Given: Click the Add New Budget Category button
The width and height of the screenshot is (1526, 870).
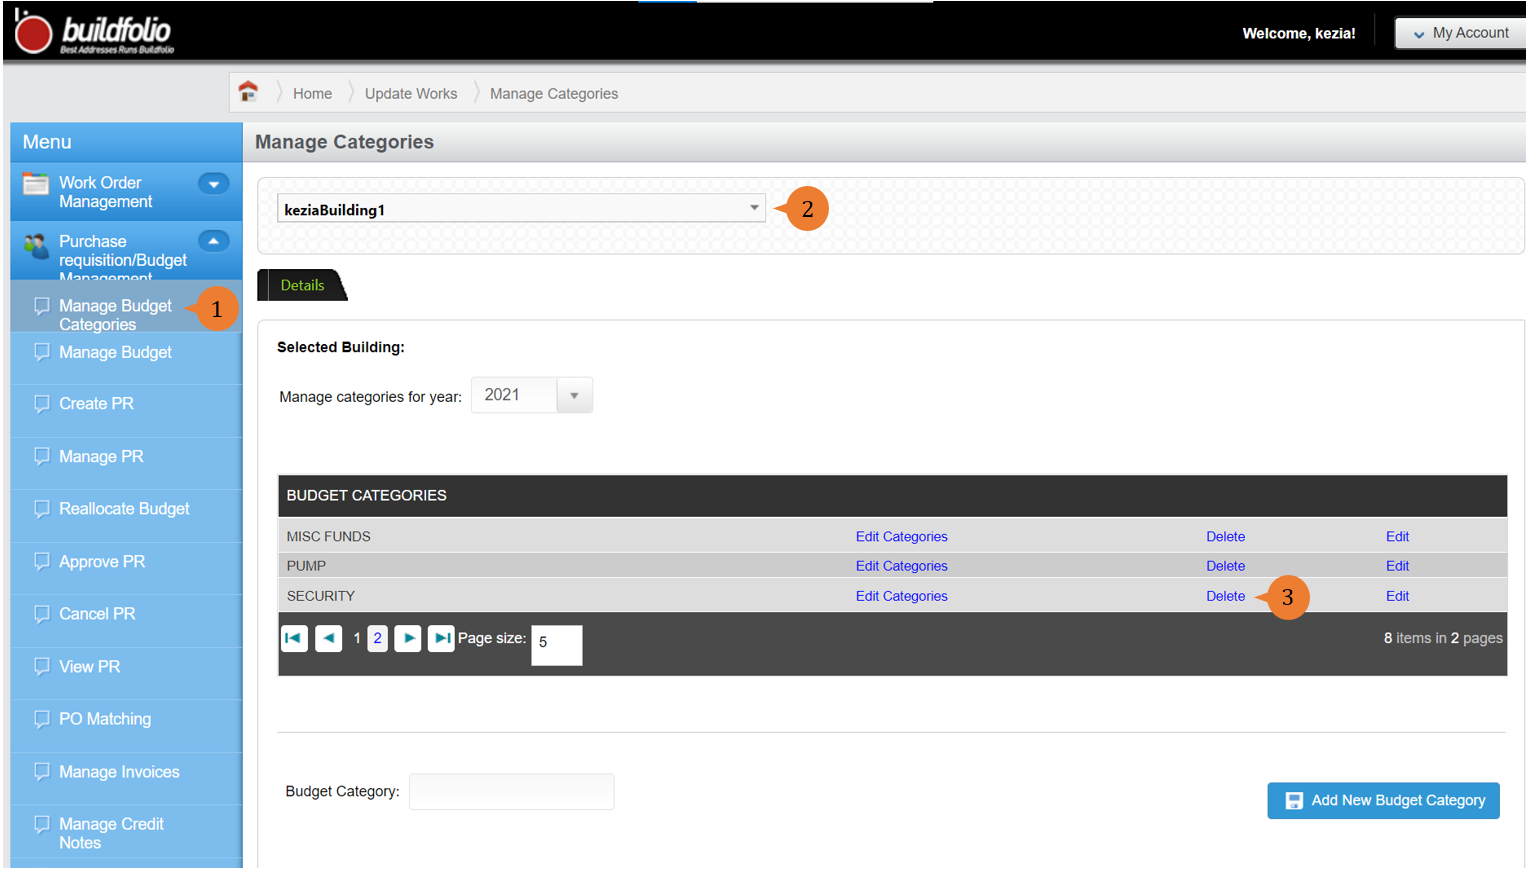Looking at the screenshot, I should (1383, 801).
